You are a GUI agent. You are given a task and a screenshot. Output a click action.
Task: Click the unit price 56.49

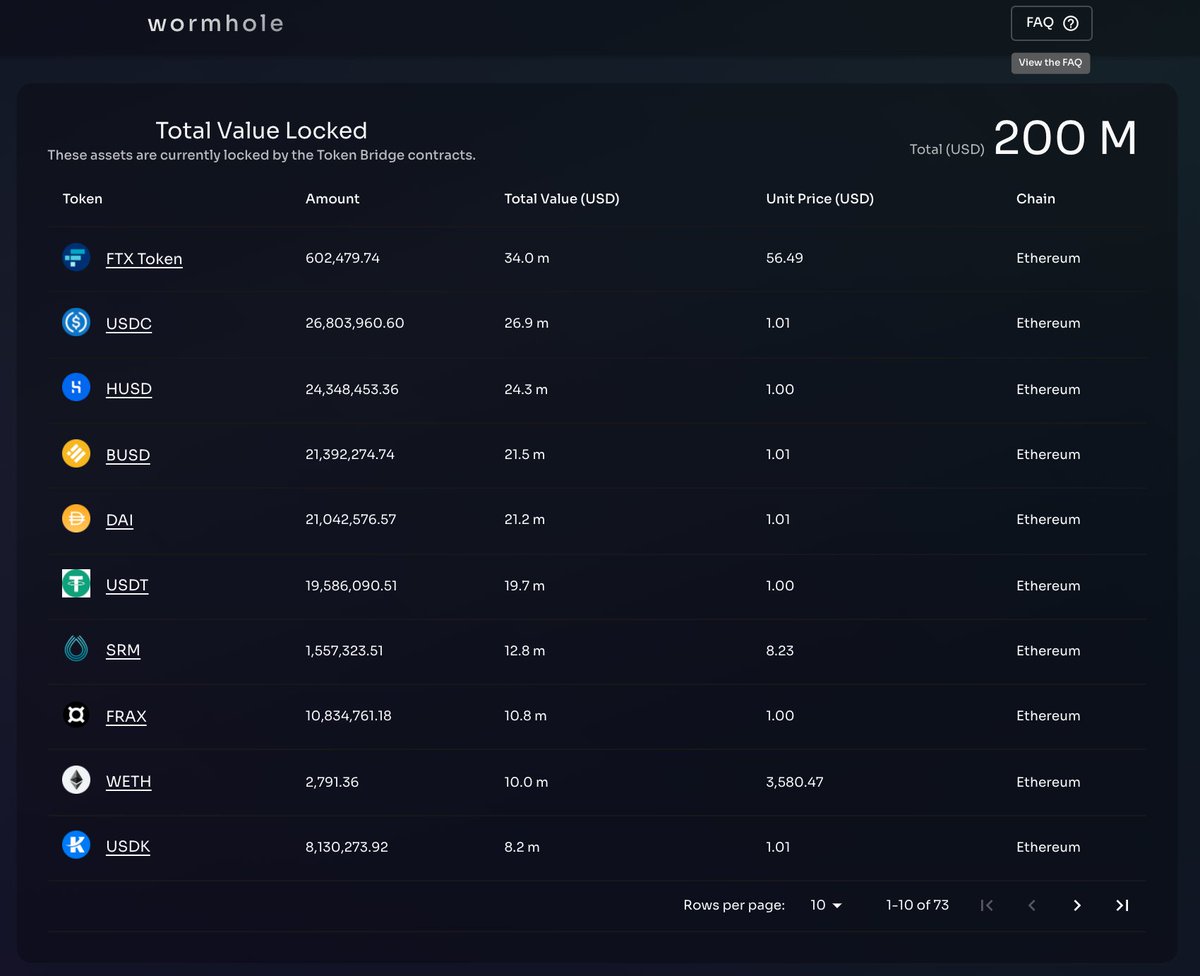[785, 258]
